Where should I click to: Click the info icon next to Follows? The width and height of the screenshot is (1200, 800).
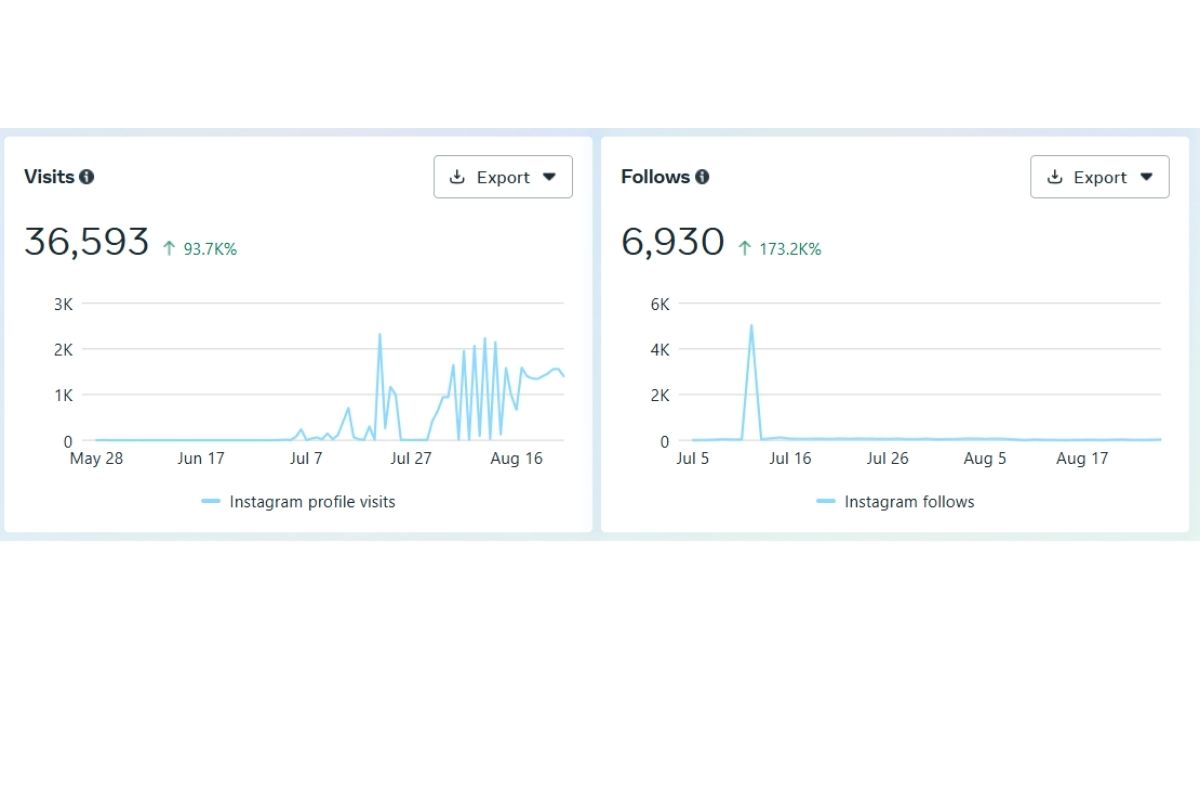(702, 177)
